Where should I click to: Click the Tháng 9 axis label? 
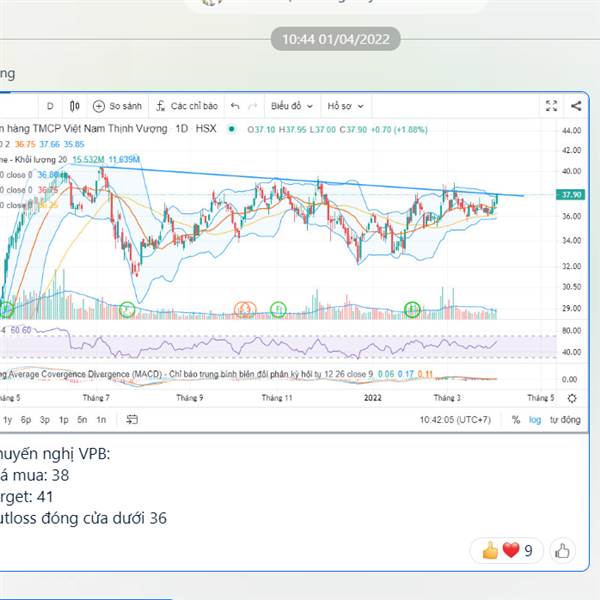coord(189,398)
